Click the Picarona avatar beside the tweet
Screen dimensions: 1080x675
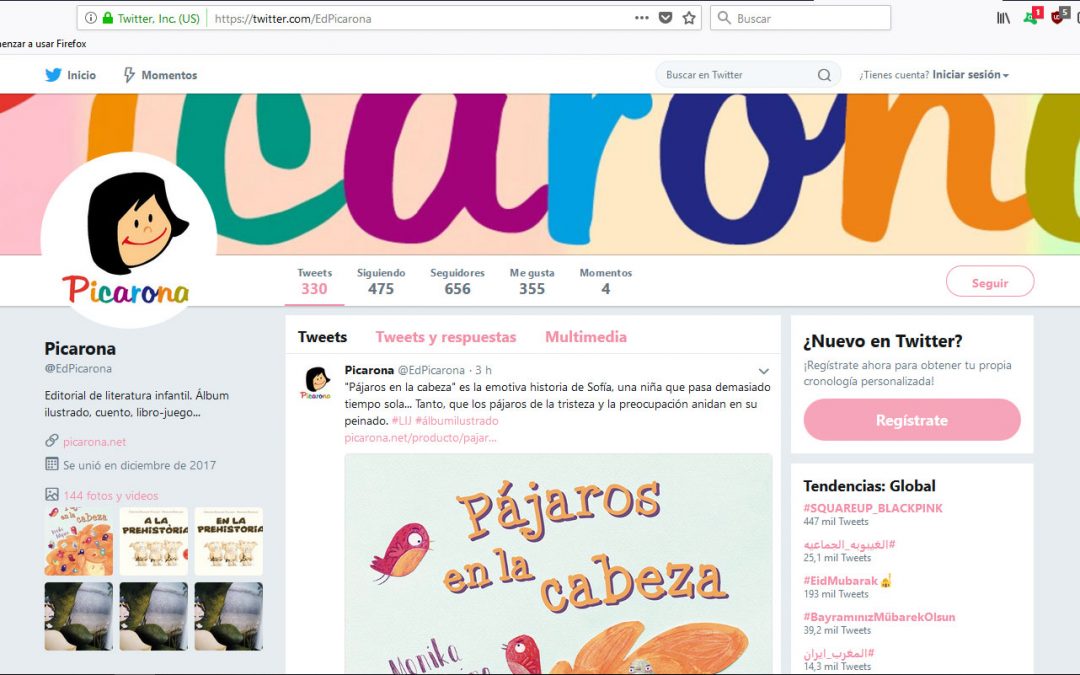click(x=315, y=383)
